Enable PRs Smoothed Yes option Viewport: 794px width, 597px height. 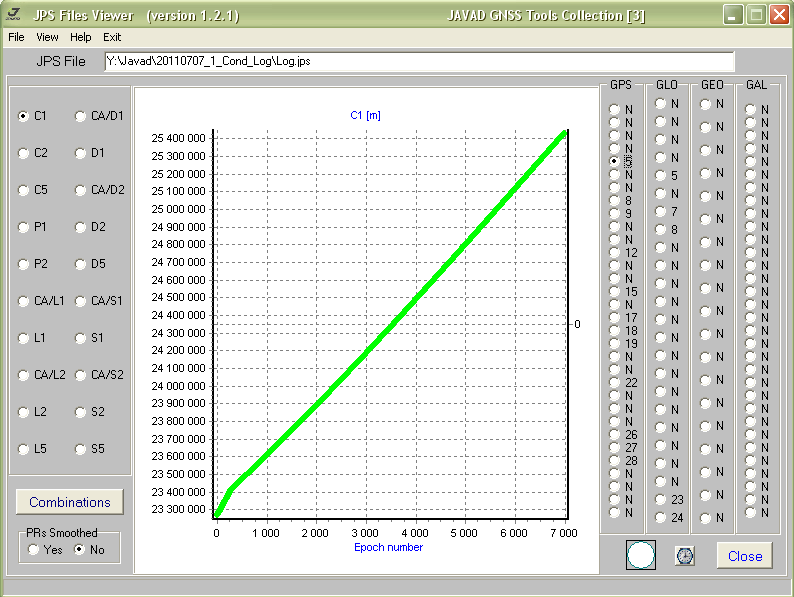(35, 549)
